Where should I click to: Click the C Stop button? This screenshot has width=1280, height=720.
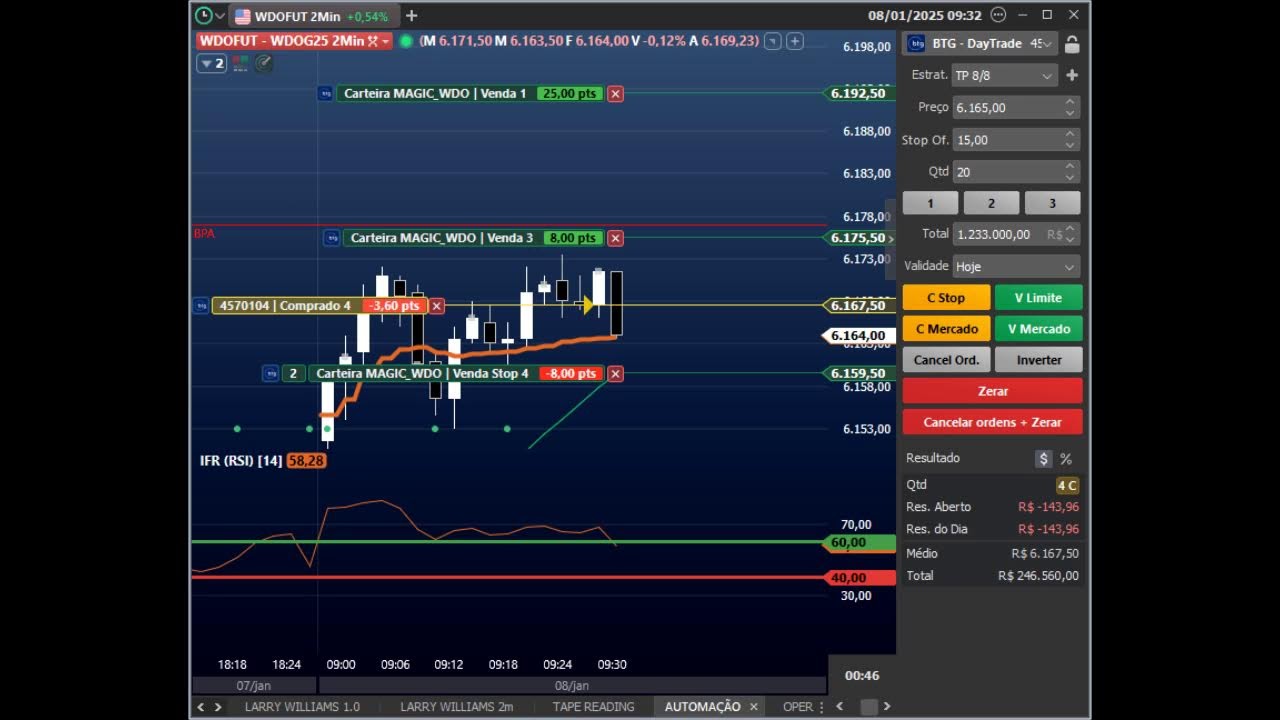pos(946,298)
